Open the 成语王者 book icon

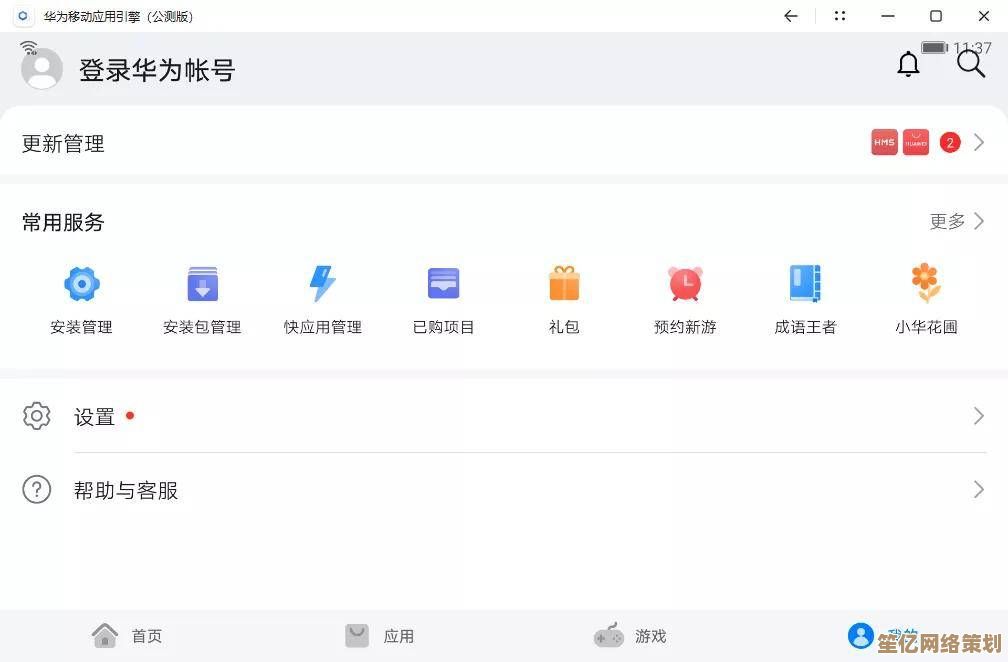point(806,283)
